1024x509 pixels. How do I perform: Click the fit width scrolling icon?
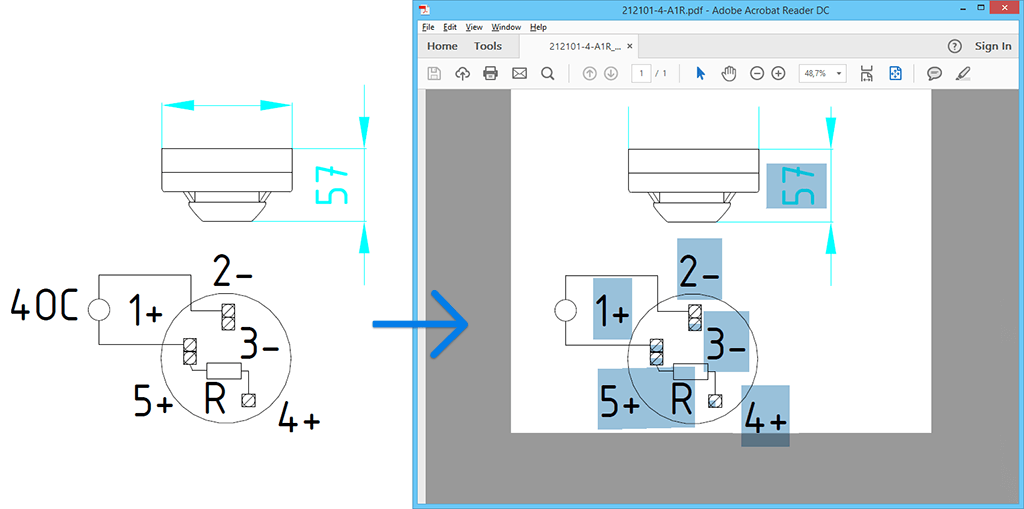pos(867,73)
